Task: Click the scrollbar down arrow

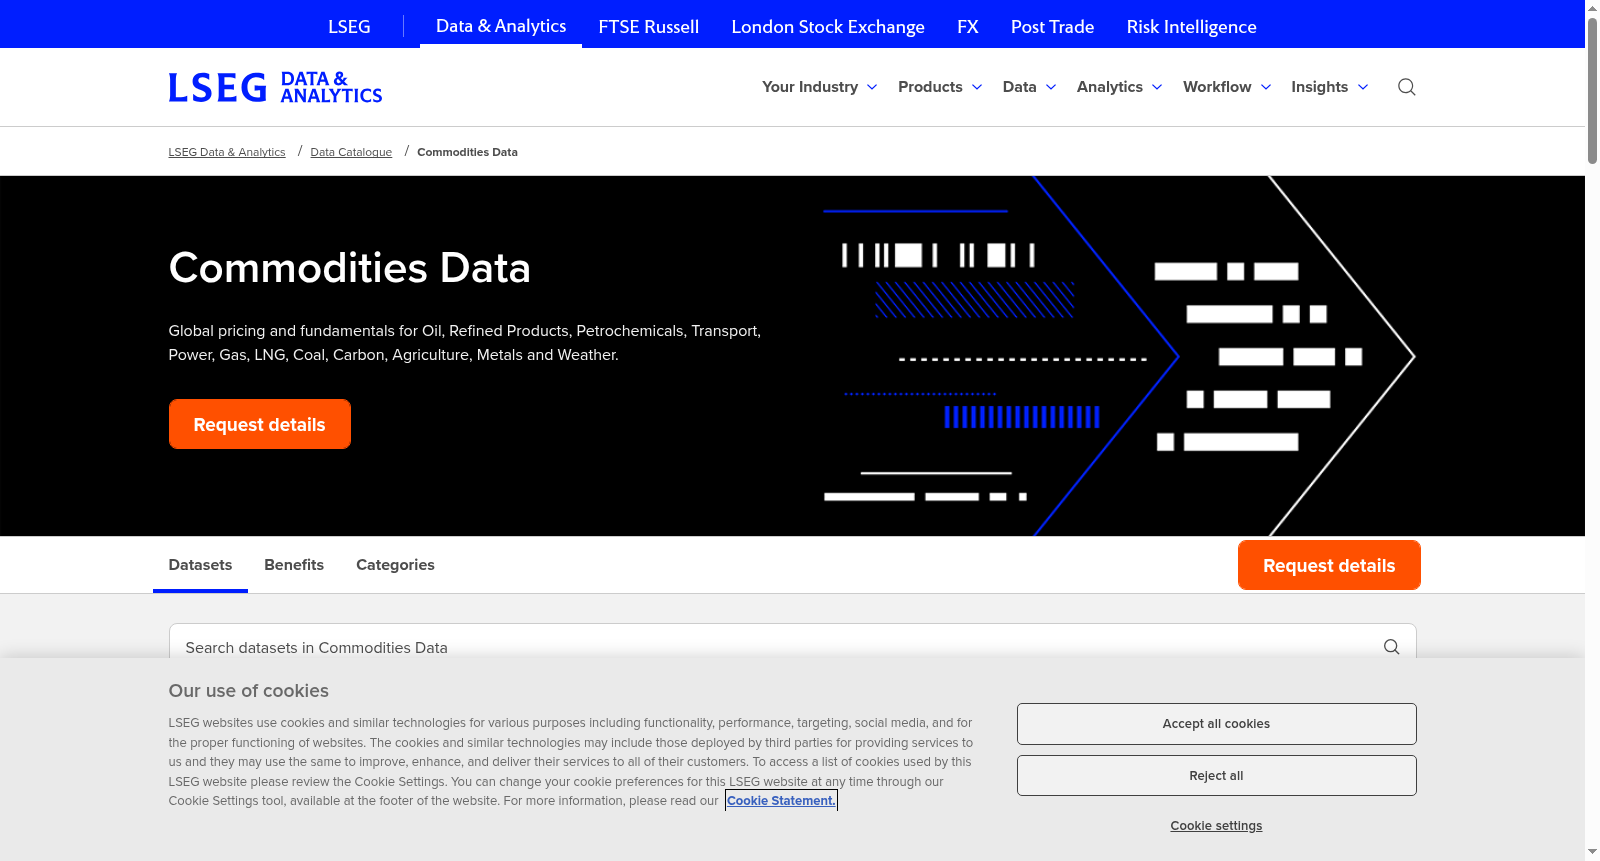Action: [1592, 852]
